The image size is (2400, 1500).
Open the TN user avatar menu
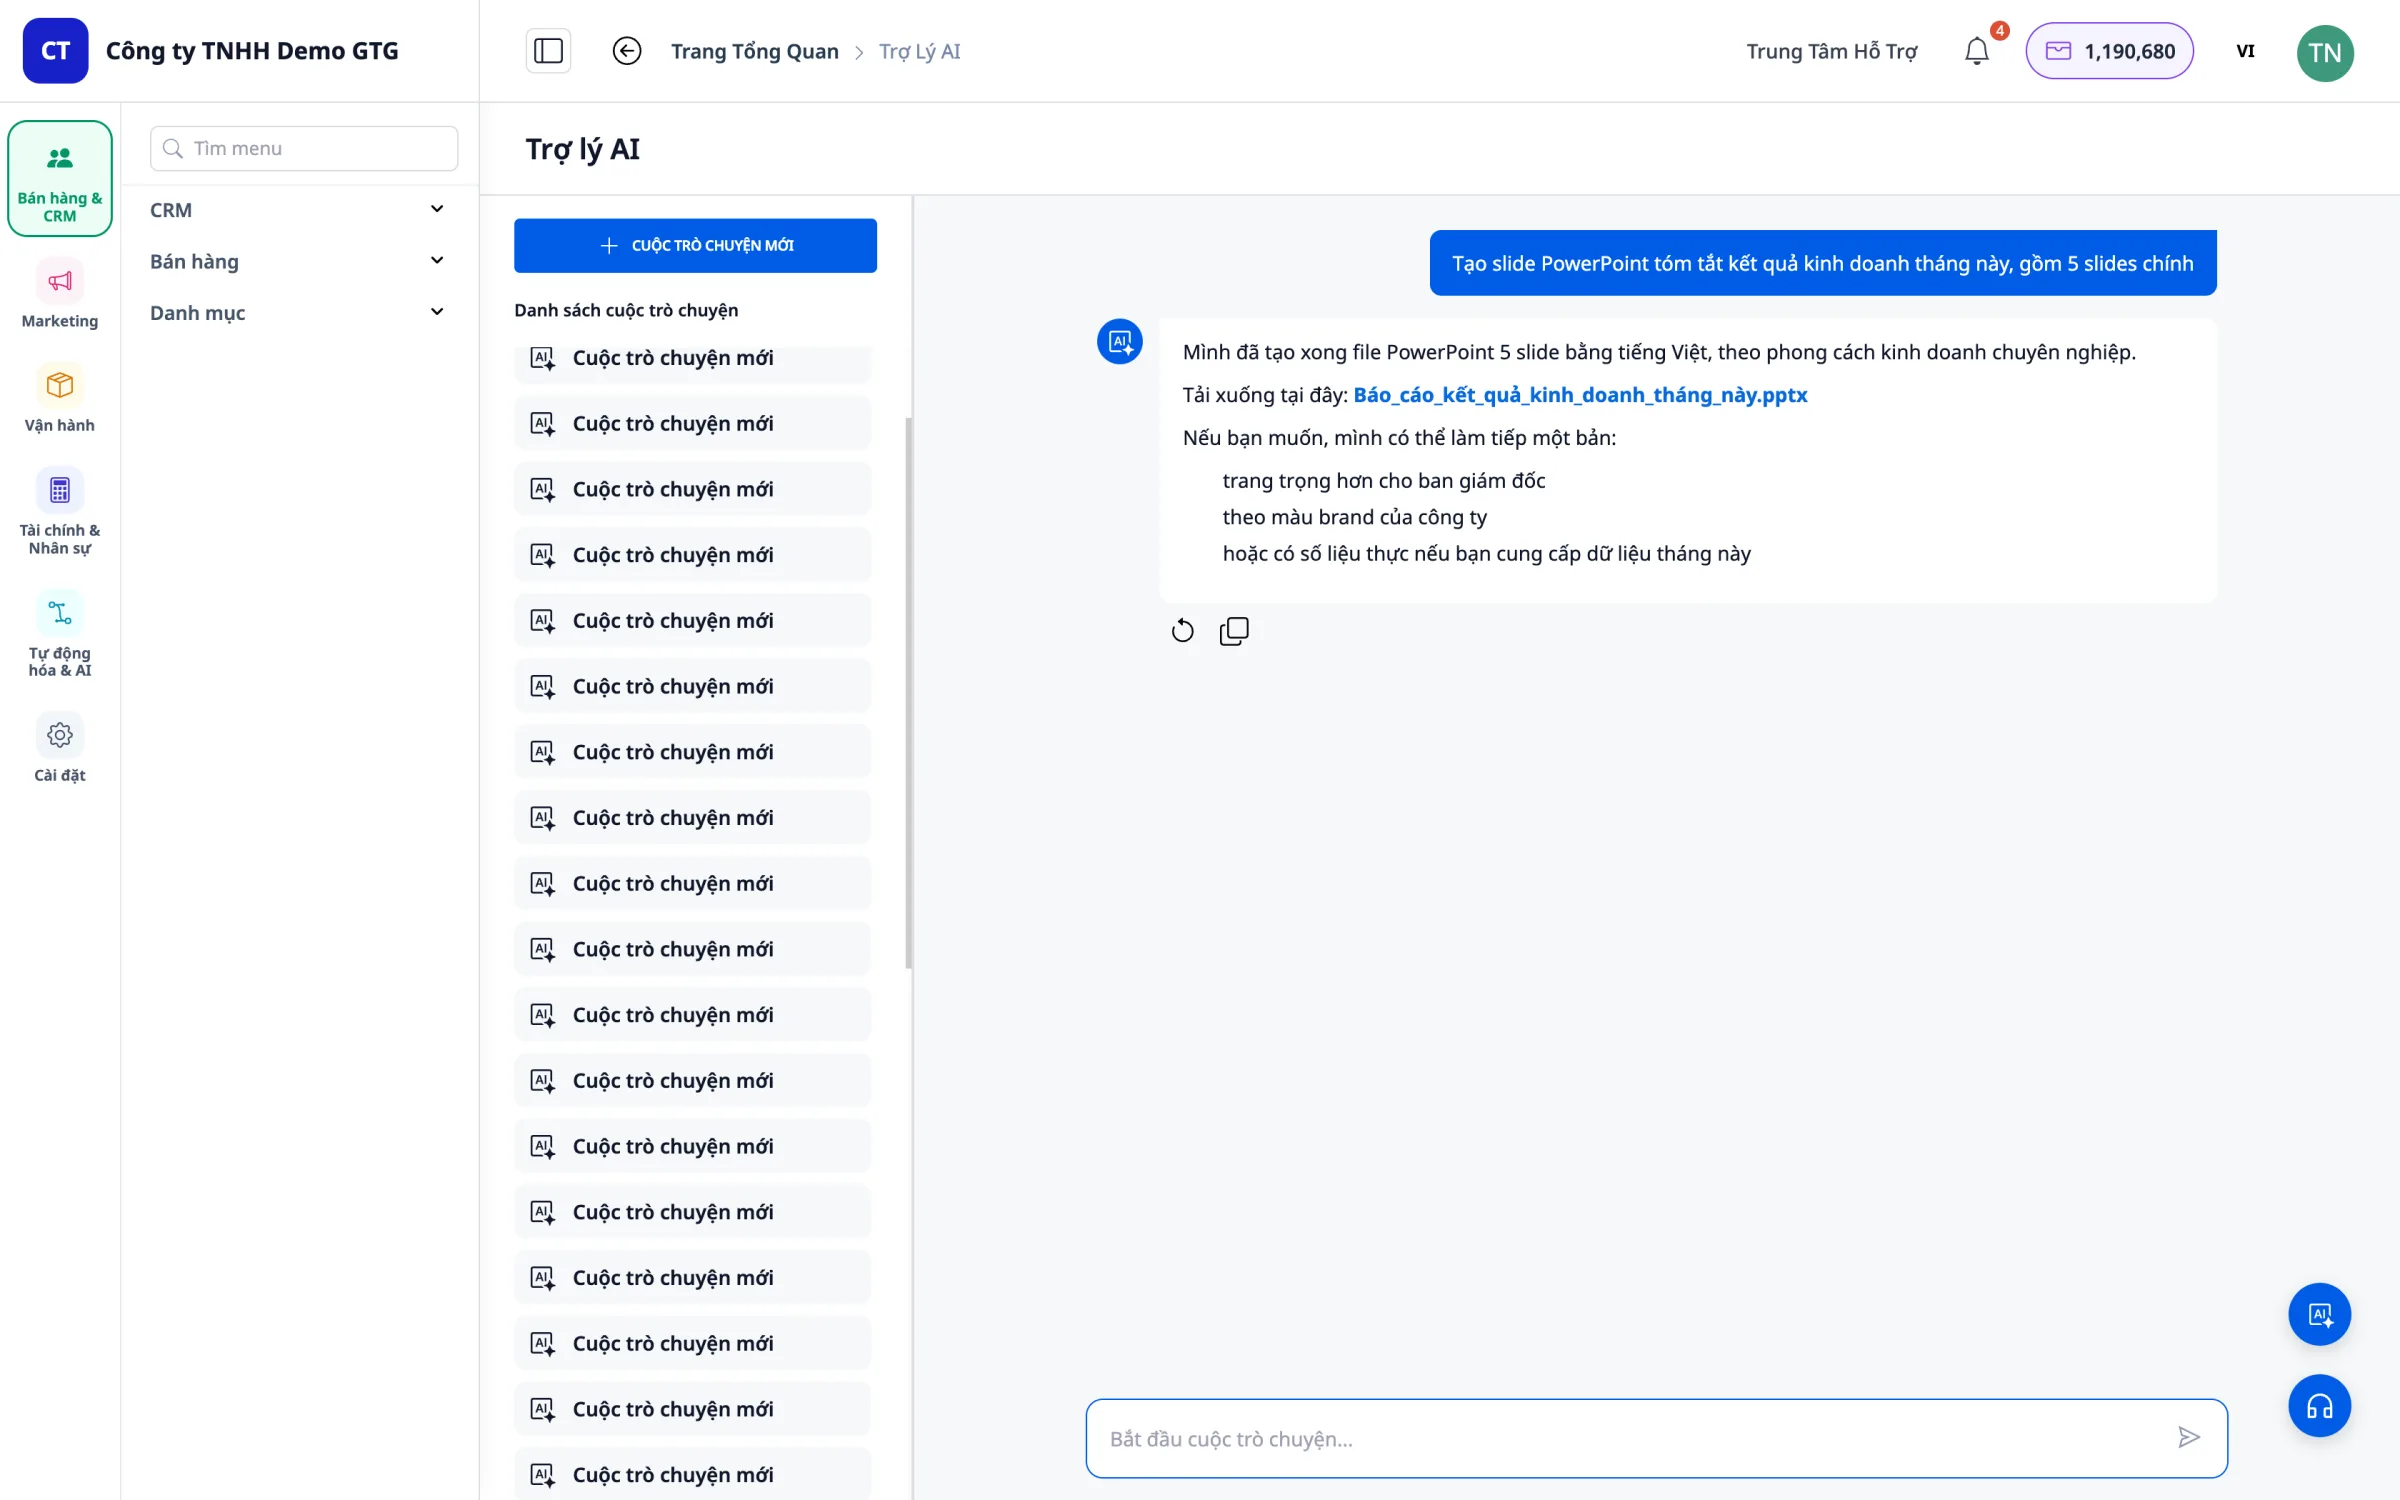point(2325,53)
